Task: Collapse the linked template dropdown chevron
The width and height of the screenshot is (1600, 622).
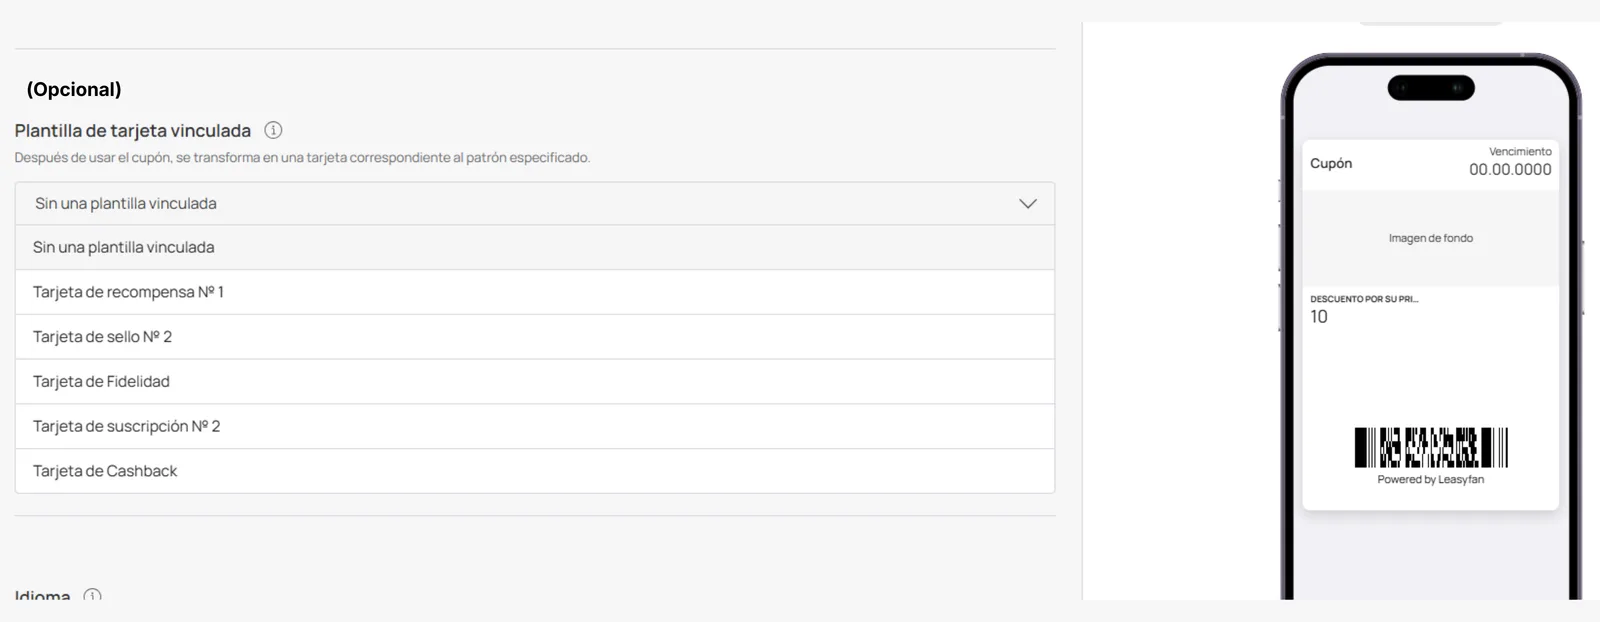Action: 1027,203
